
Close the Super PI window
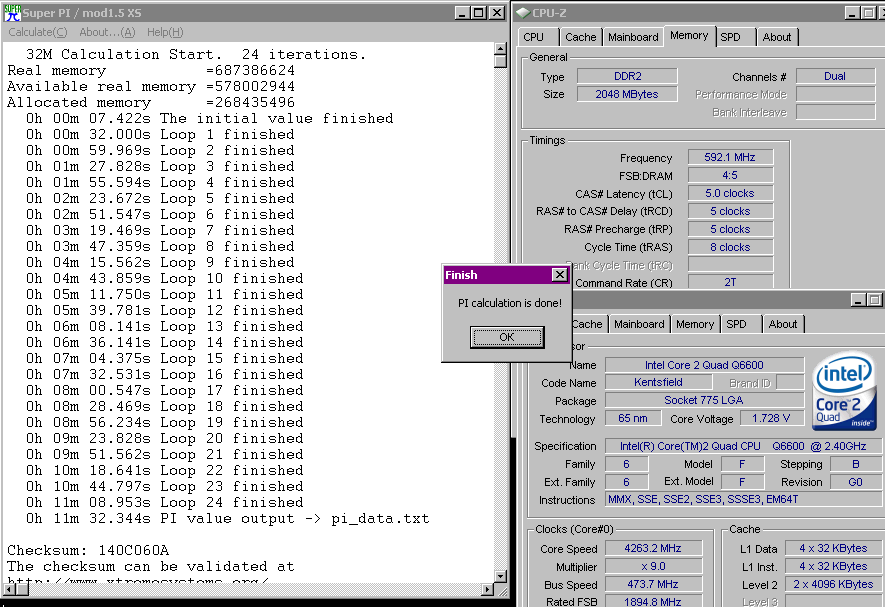coord(497,13)
